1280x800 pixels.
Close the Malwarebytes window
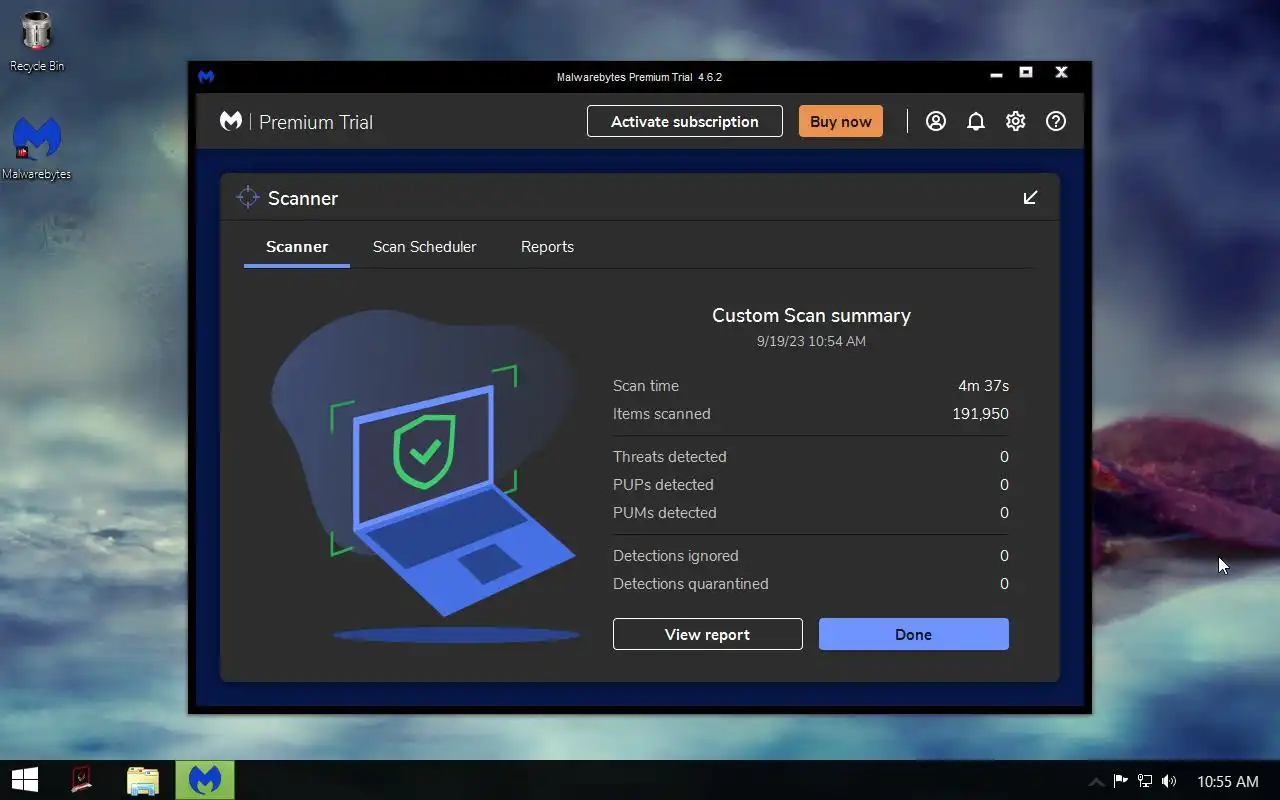point(1062,73)
